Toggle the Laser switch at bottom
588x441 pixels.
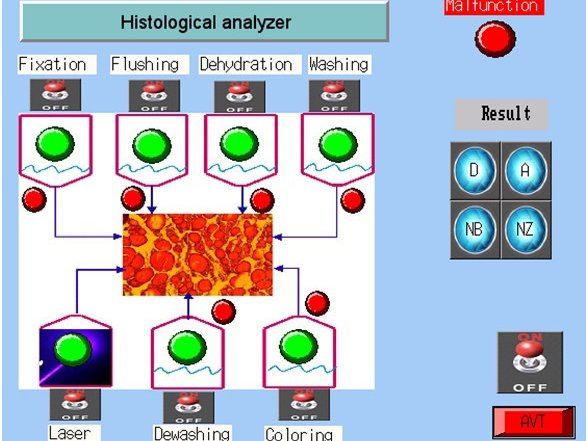(x=75, y=405)
